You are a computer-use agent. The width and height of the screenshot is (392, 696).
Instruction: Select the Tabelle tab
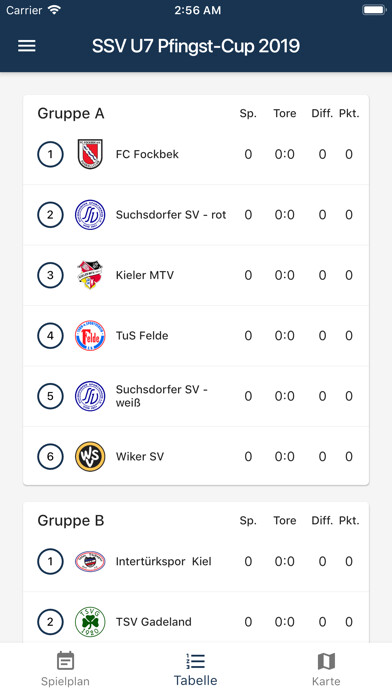tap(195, 669)
